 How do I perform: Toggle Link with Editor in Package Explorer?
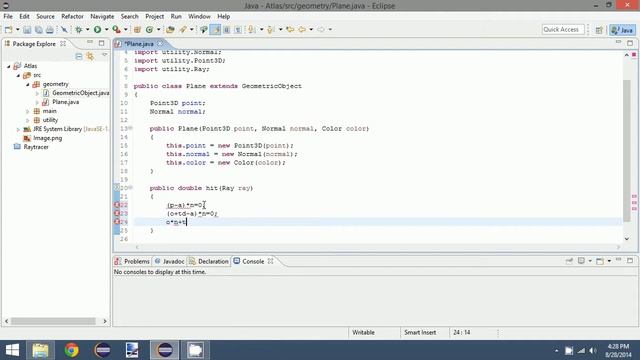90,56
